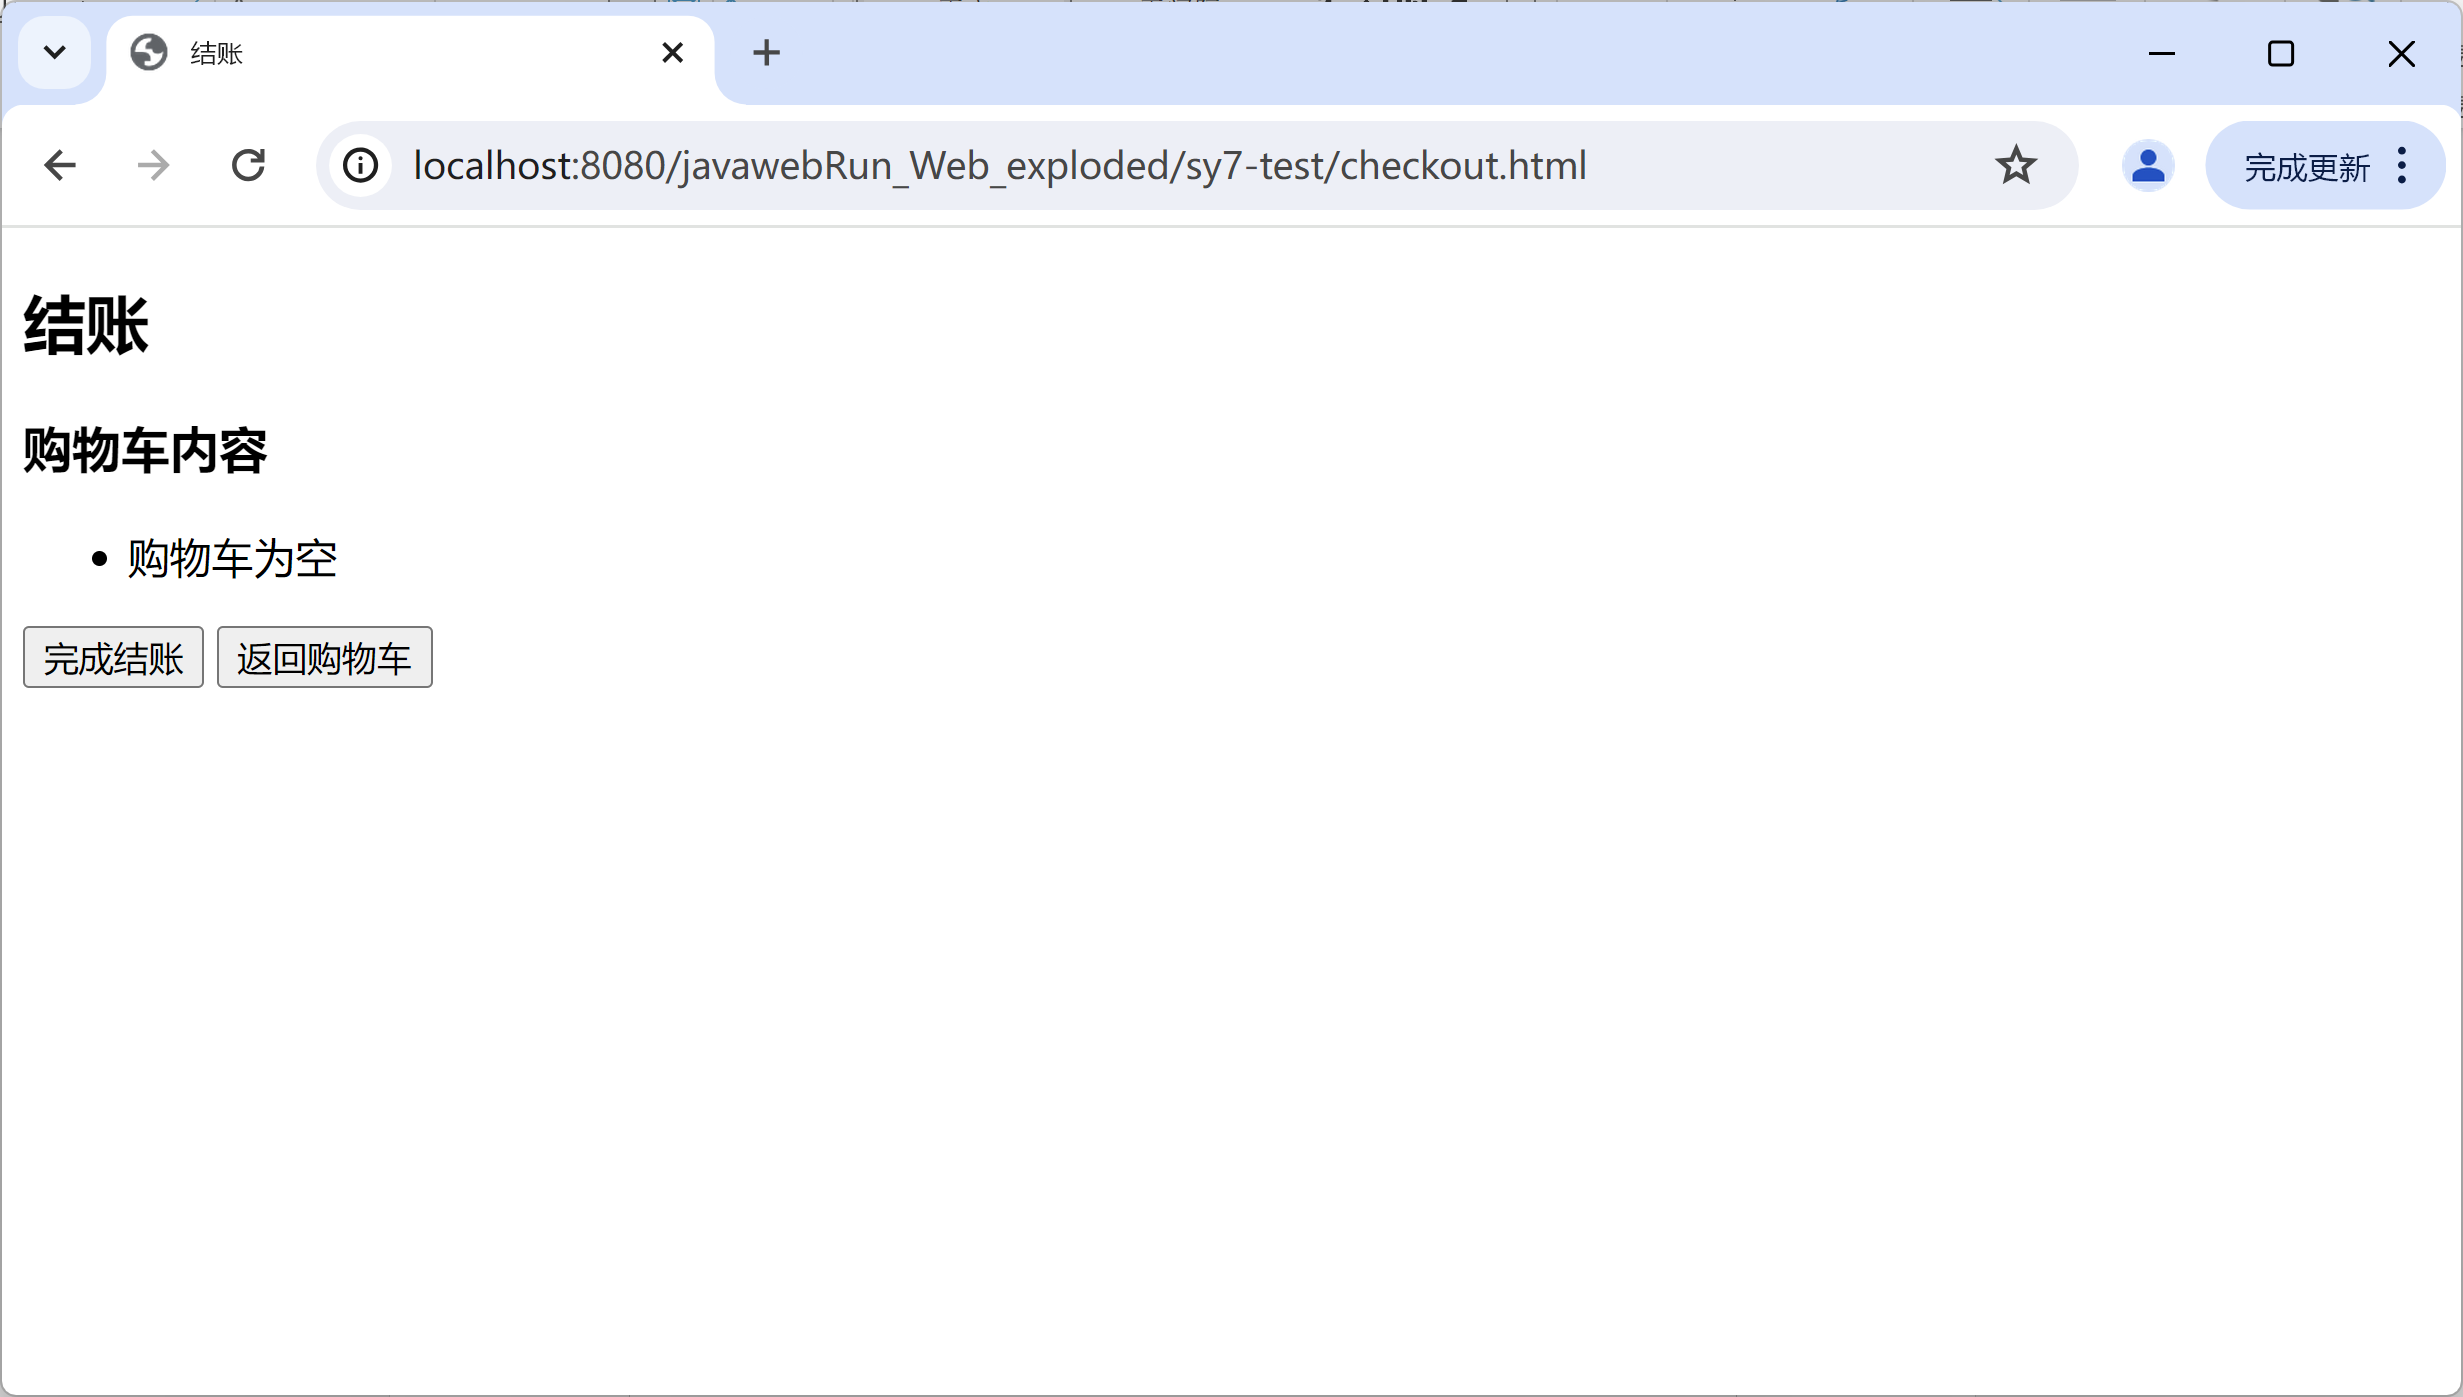Click the forward navigation arrow
The height and width of the screenshot is (1397, 2463).
pos(153,165)
